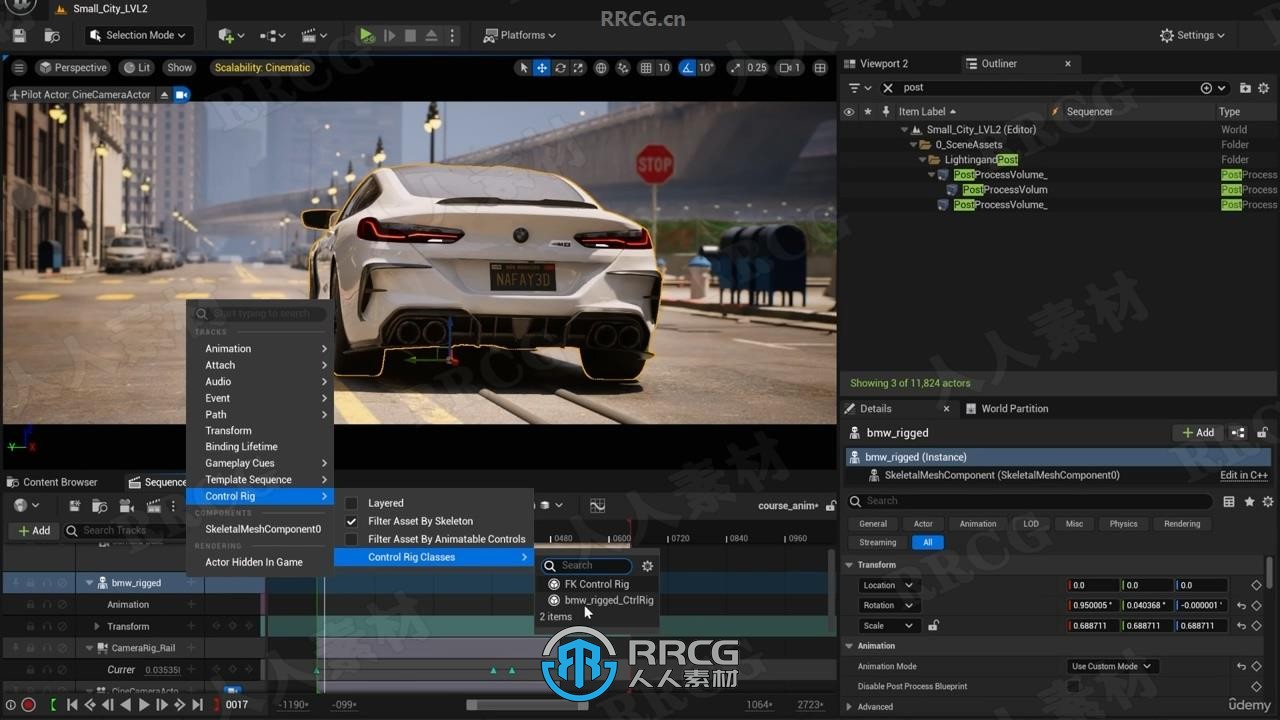Toggle favorites star filter in Details
This screenshot has height=720, width=1280.
(1249, 502)
